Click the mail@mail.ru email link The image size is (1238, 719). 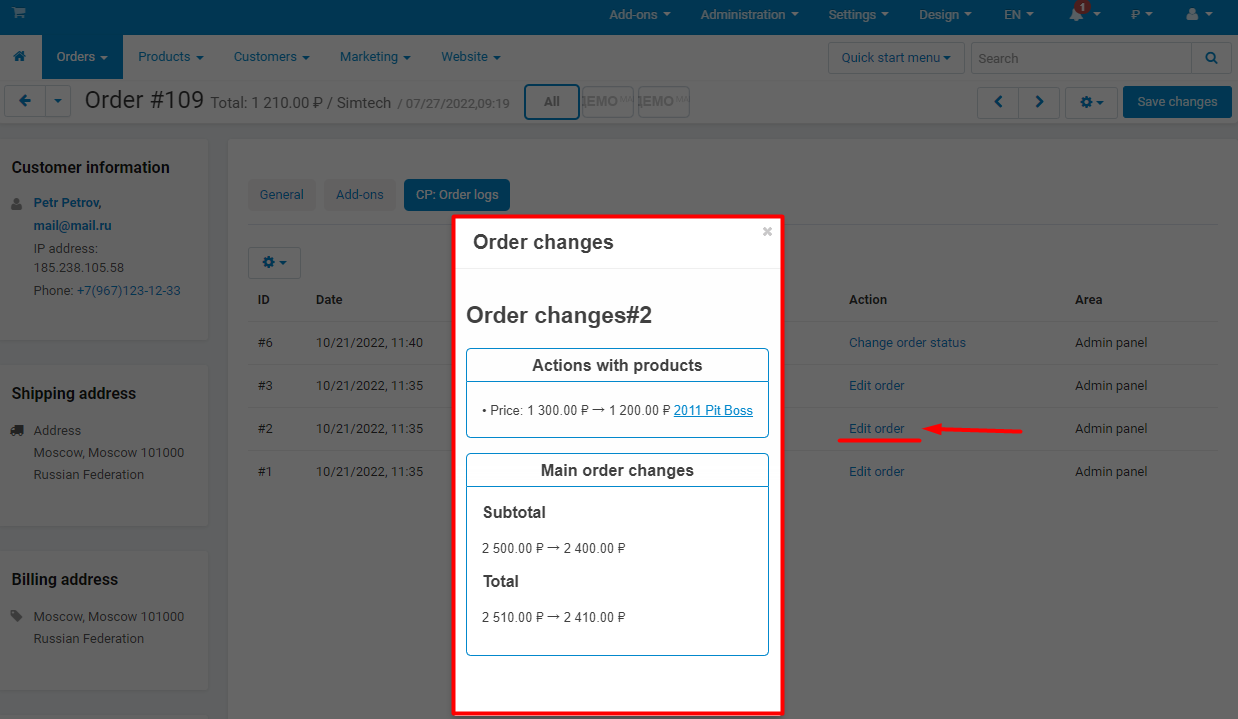72,226
